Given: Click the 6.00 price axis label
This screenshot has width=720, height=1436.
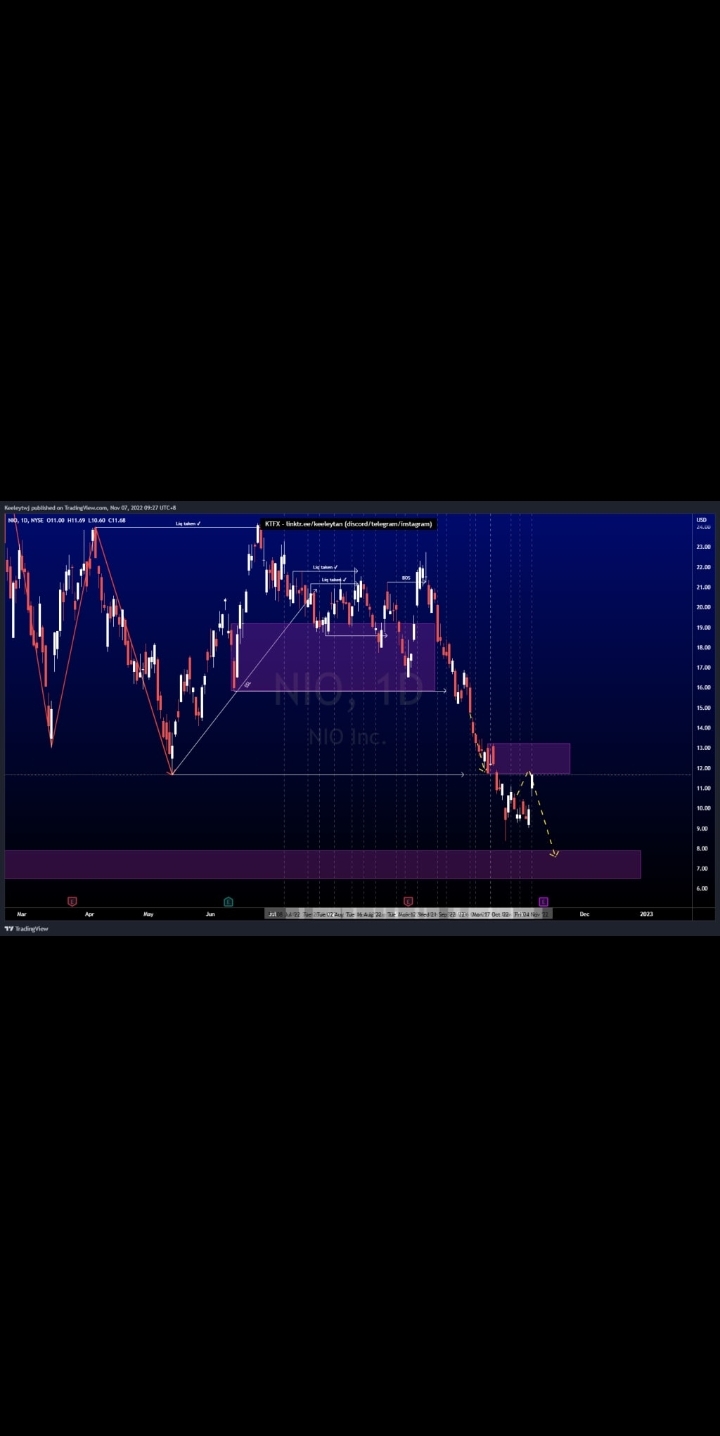Looking at the screenshot, I should point(703,888).
